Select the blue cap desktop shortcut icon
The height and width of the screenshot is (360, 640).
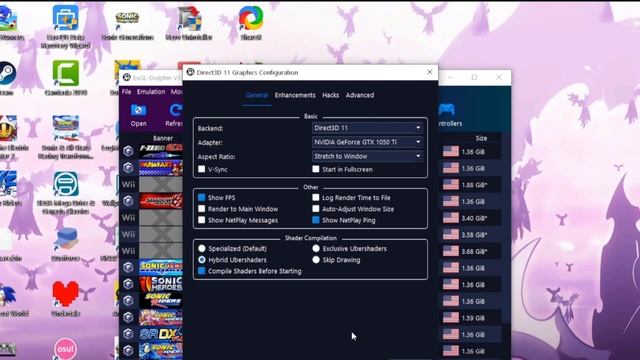[65, 239]
